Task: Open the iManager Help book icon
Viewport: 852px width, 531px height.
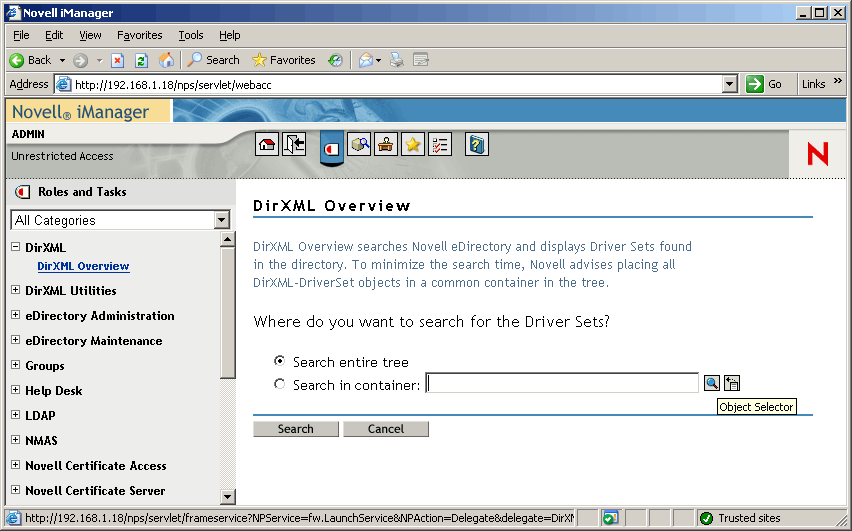Action: [x=477, y=145]
